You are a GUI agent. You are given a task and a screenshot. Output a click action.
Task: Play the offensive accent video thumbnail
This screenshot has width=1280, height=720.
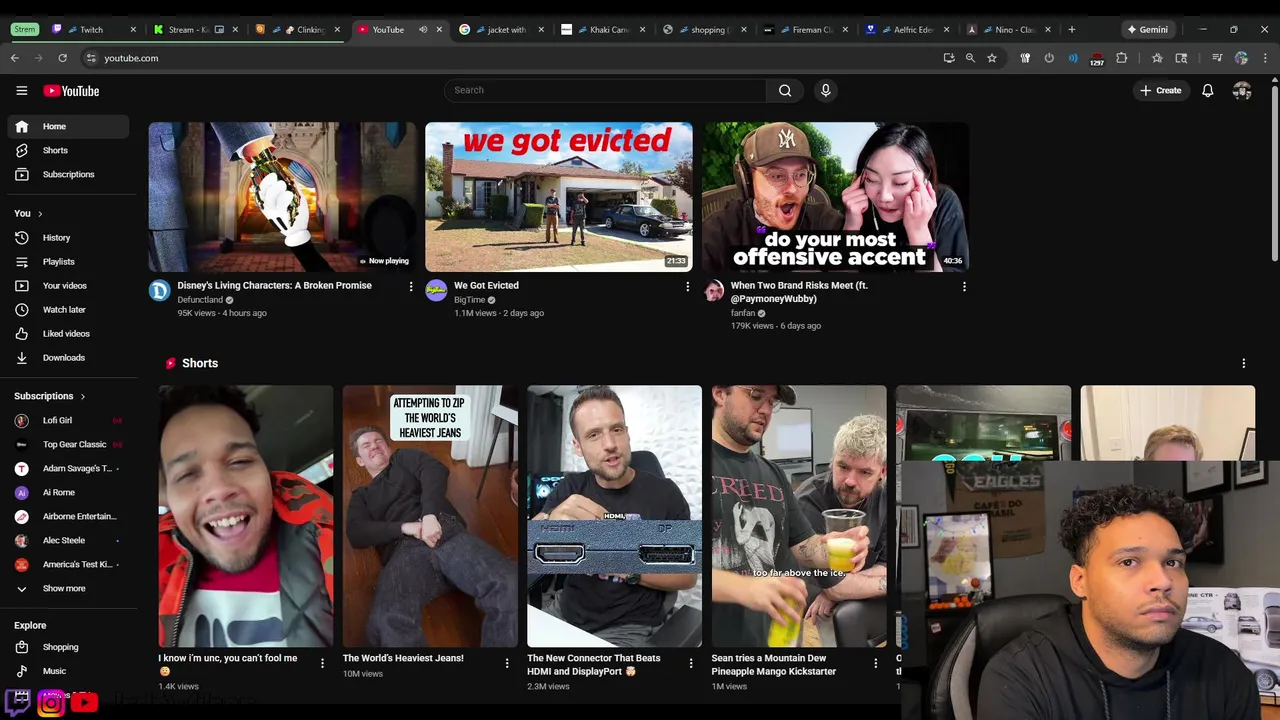835,197
